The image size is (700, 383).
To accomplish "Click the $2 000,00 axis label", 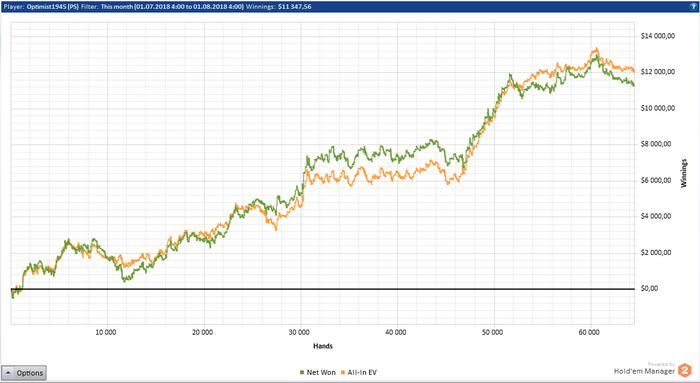I will (x=656, y=253).
